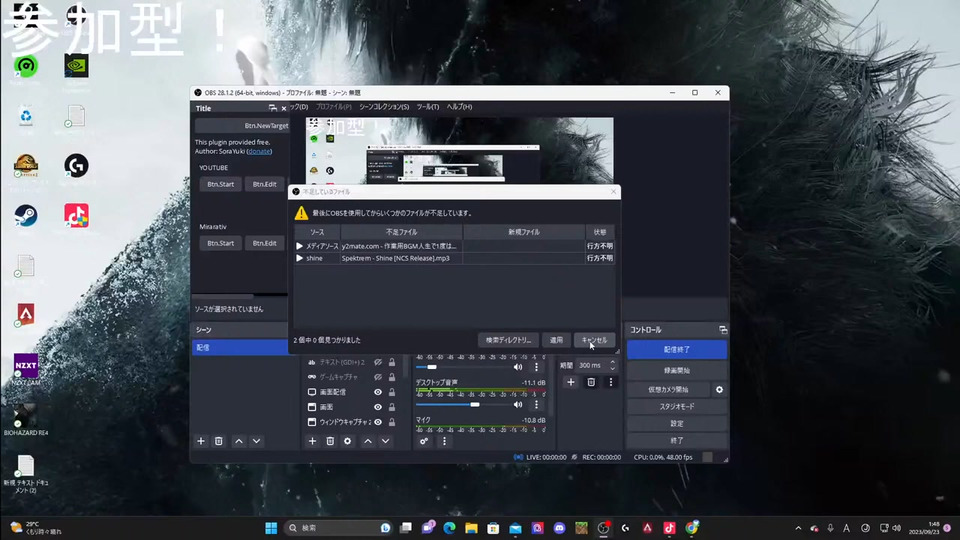Click Btn.Start under YOUTUBE
The image size is (960, 540).
(x=220, y=184)
